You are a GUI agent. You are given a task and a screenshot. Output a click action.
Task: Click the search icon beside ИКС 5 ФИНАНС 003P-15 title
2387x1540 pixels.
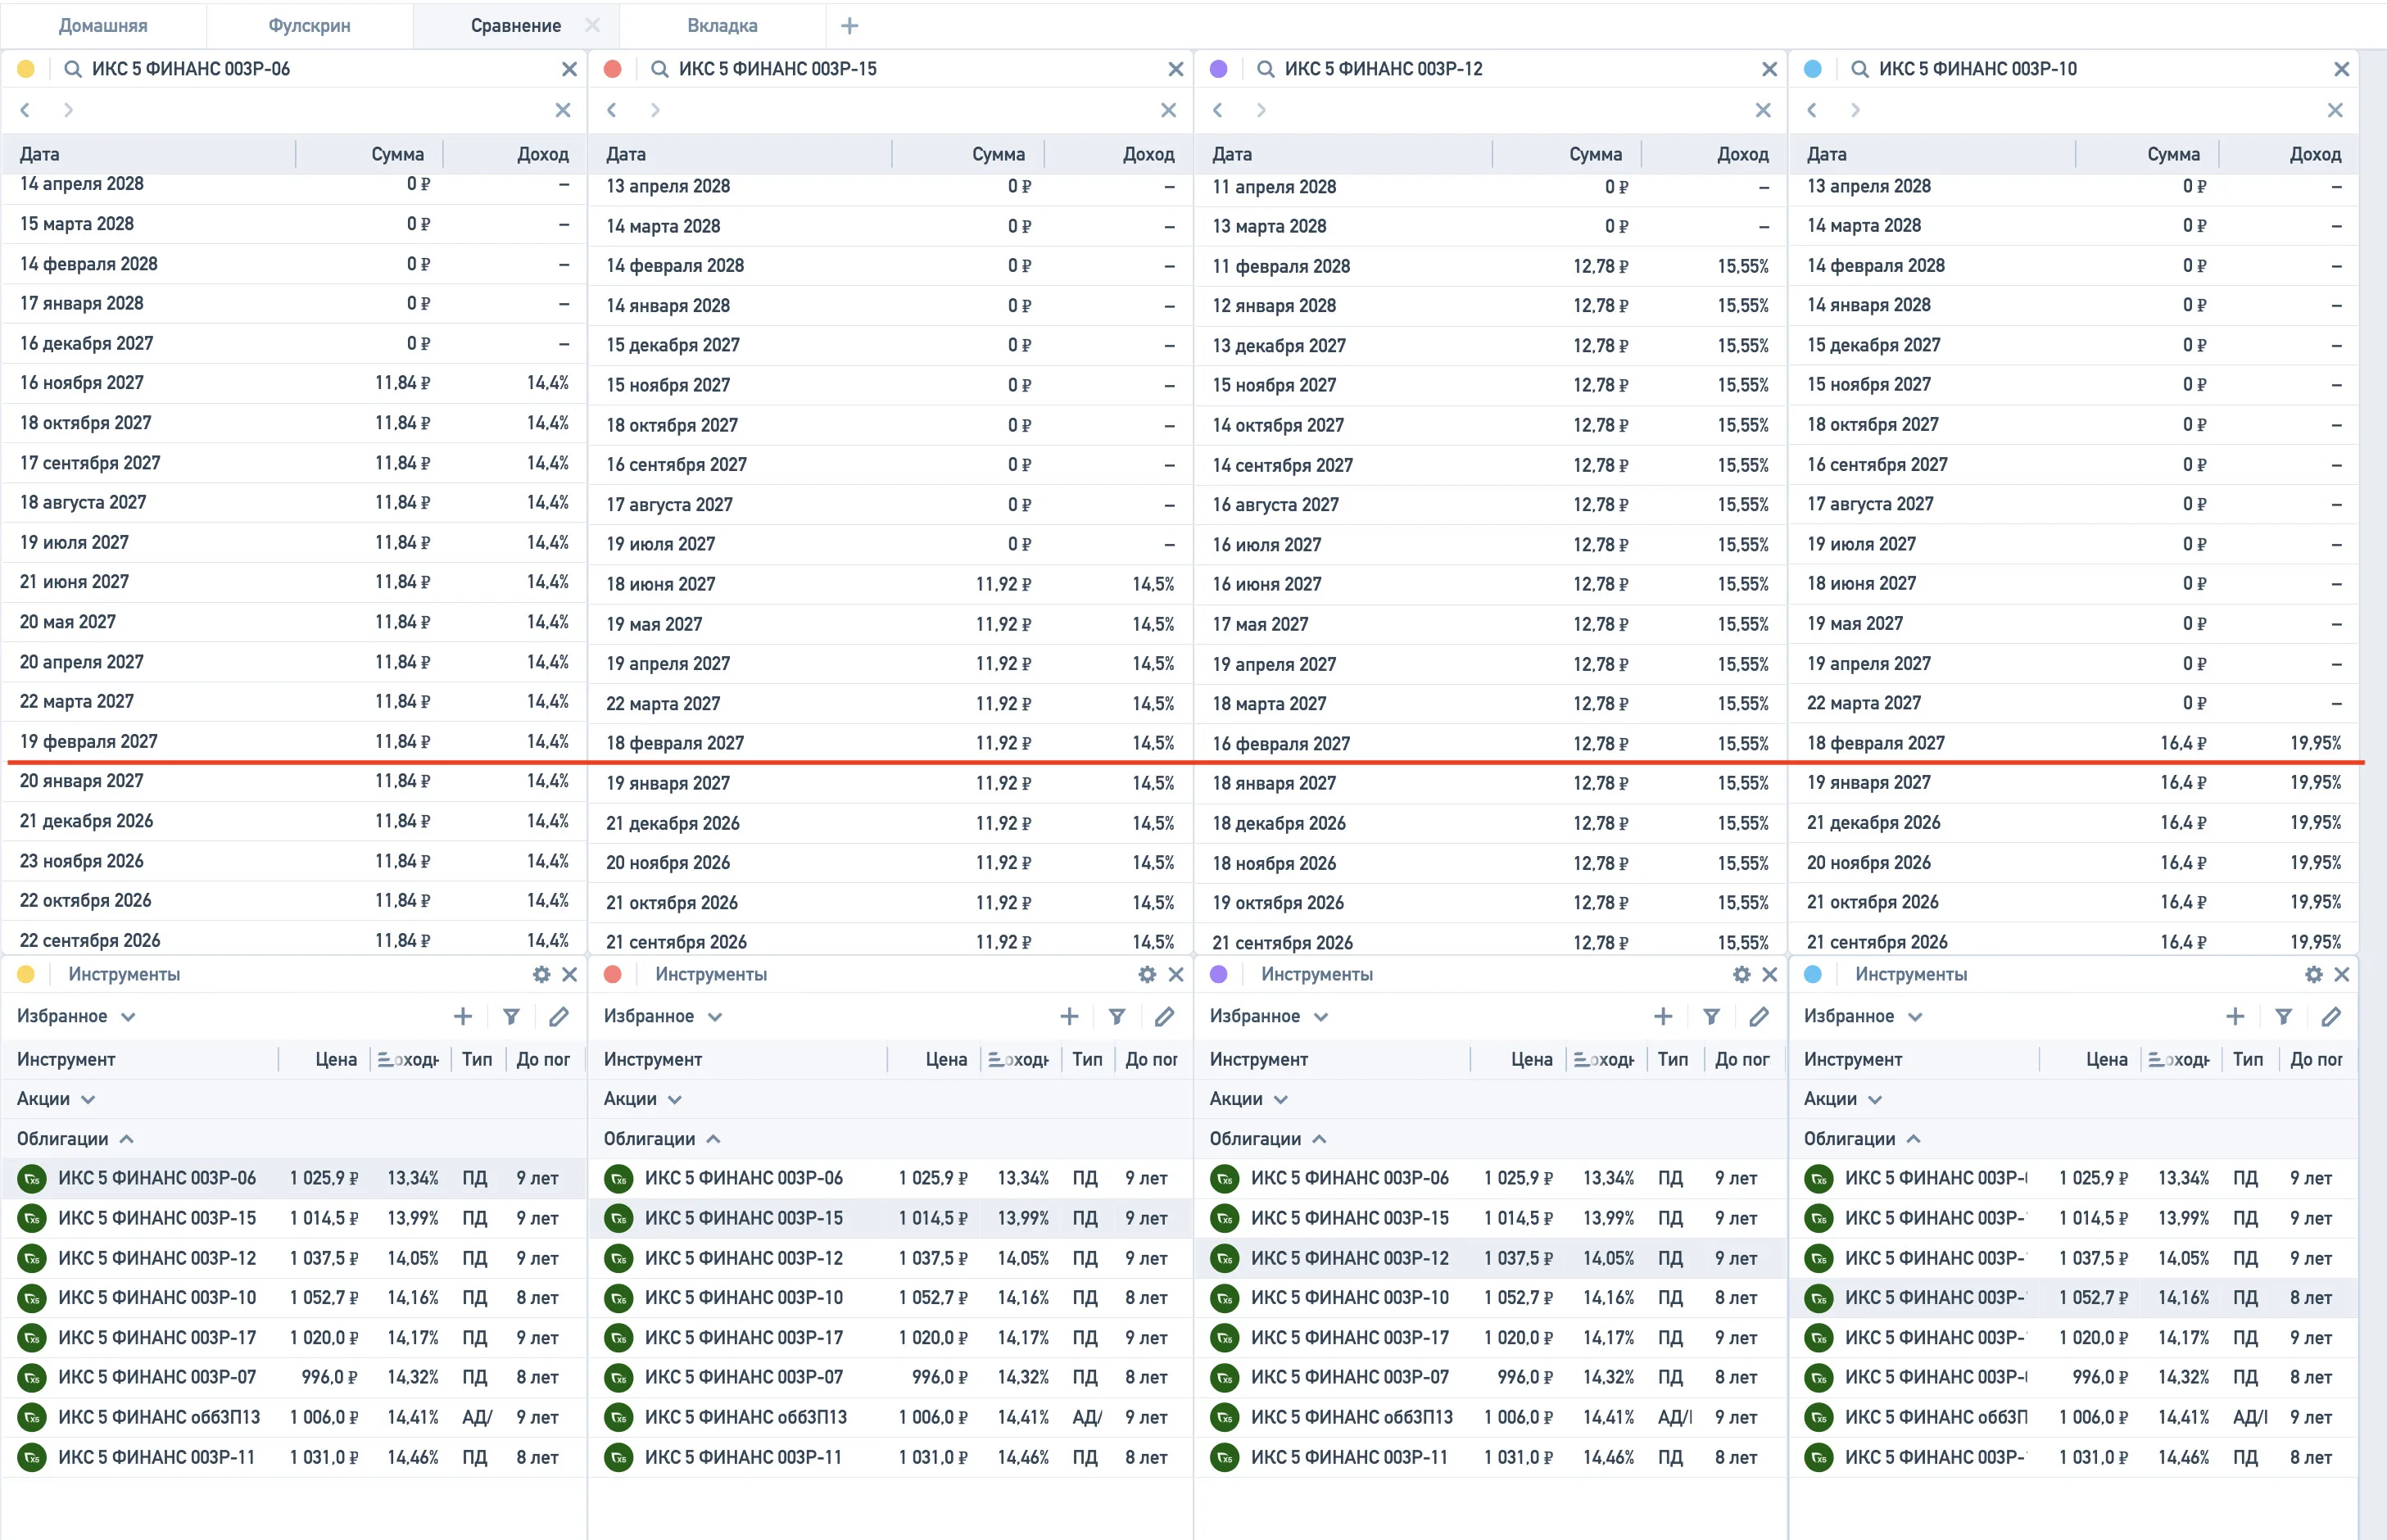[660, 69]
